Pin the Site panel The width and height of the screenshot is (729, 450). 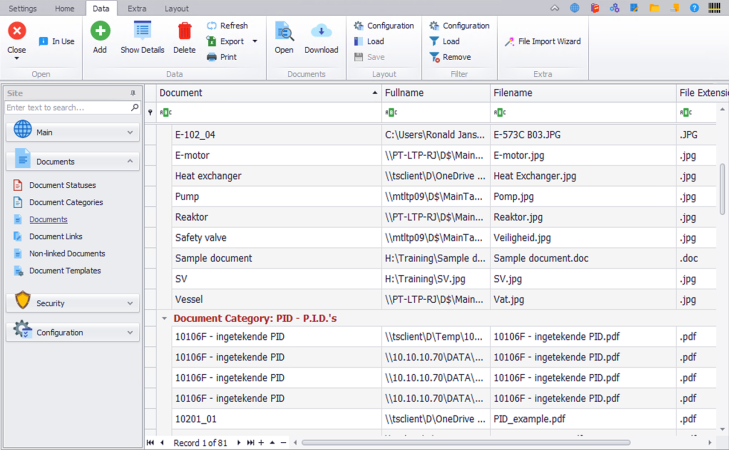coord(133,93)
